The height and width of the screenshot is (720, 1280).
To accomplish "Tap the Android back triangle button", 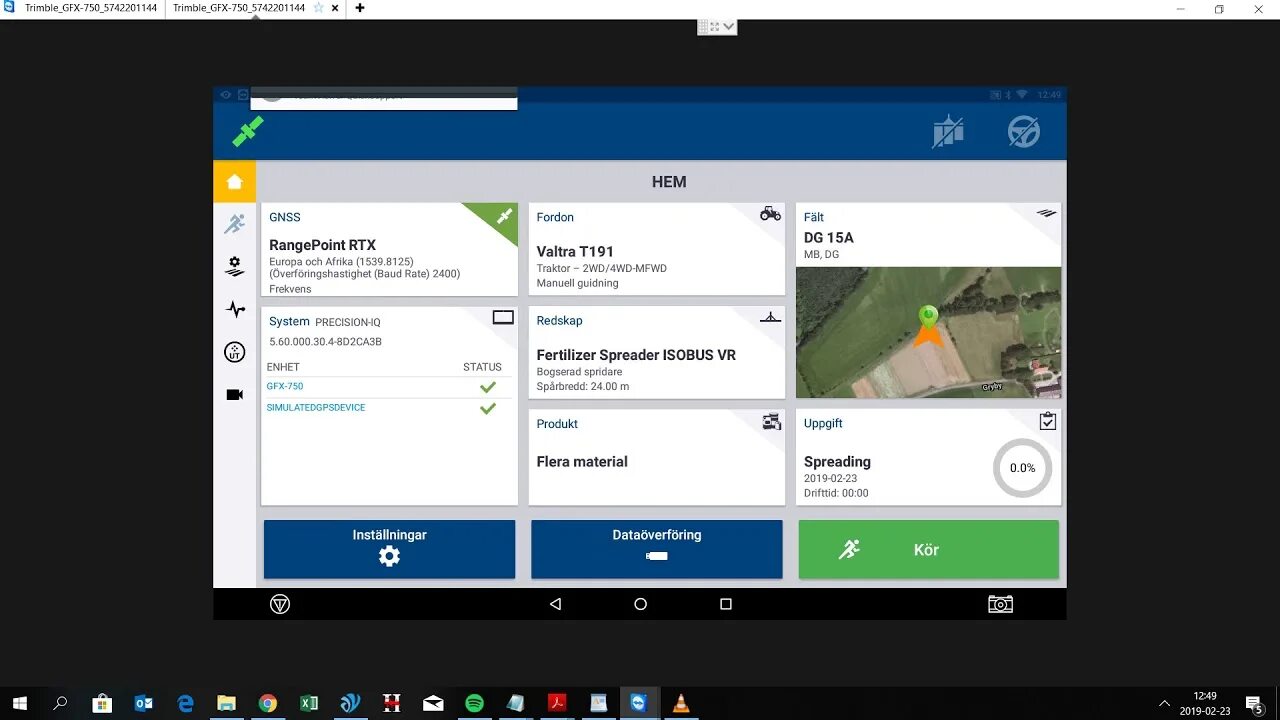I will (555, 604).
